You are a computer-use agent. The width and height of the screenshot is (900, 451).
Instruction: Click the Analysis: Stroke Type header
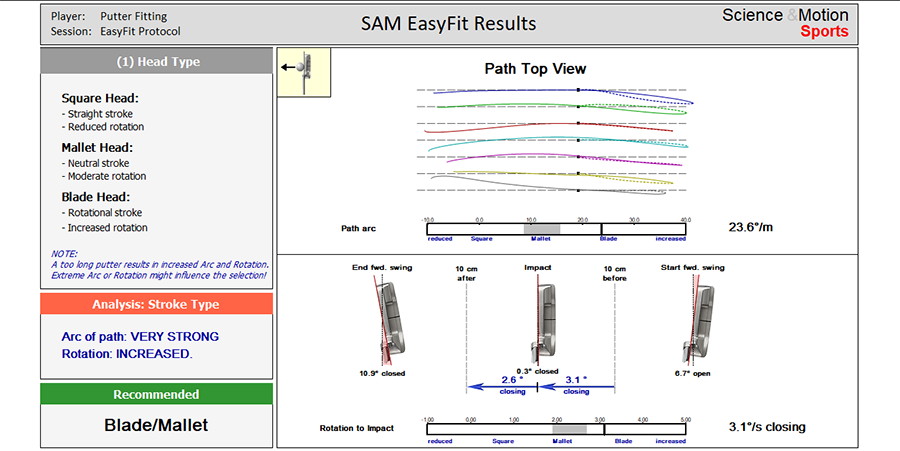coord(157,304)
